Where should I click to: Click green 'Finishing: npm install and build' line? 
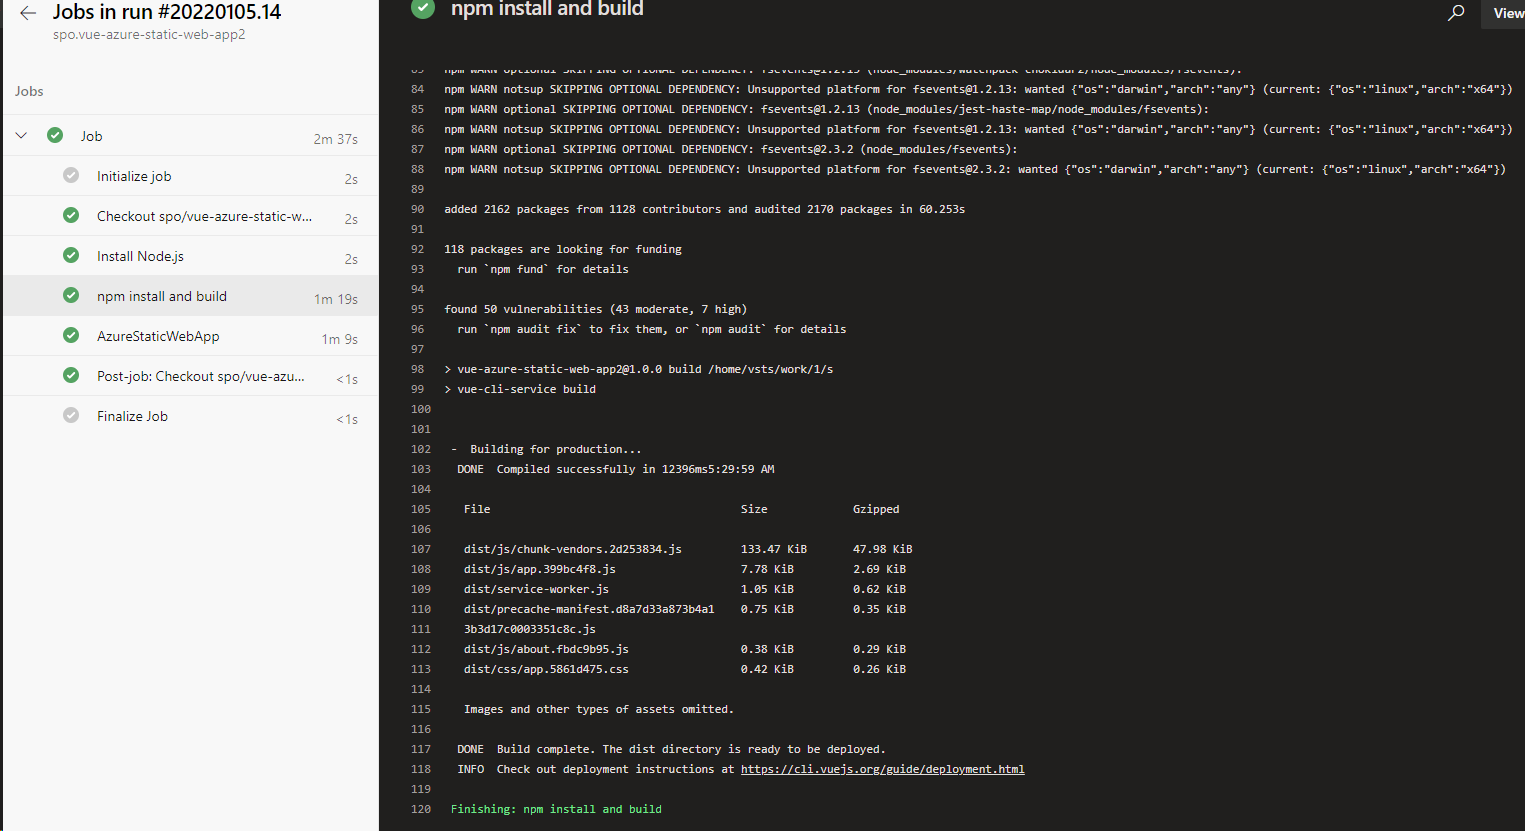556,809
